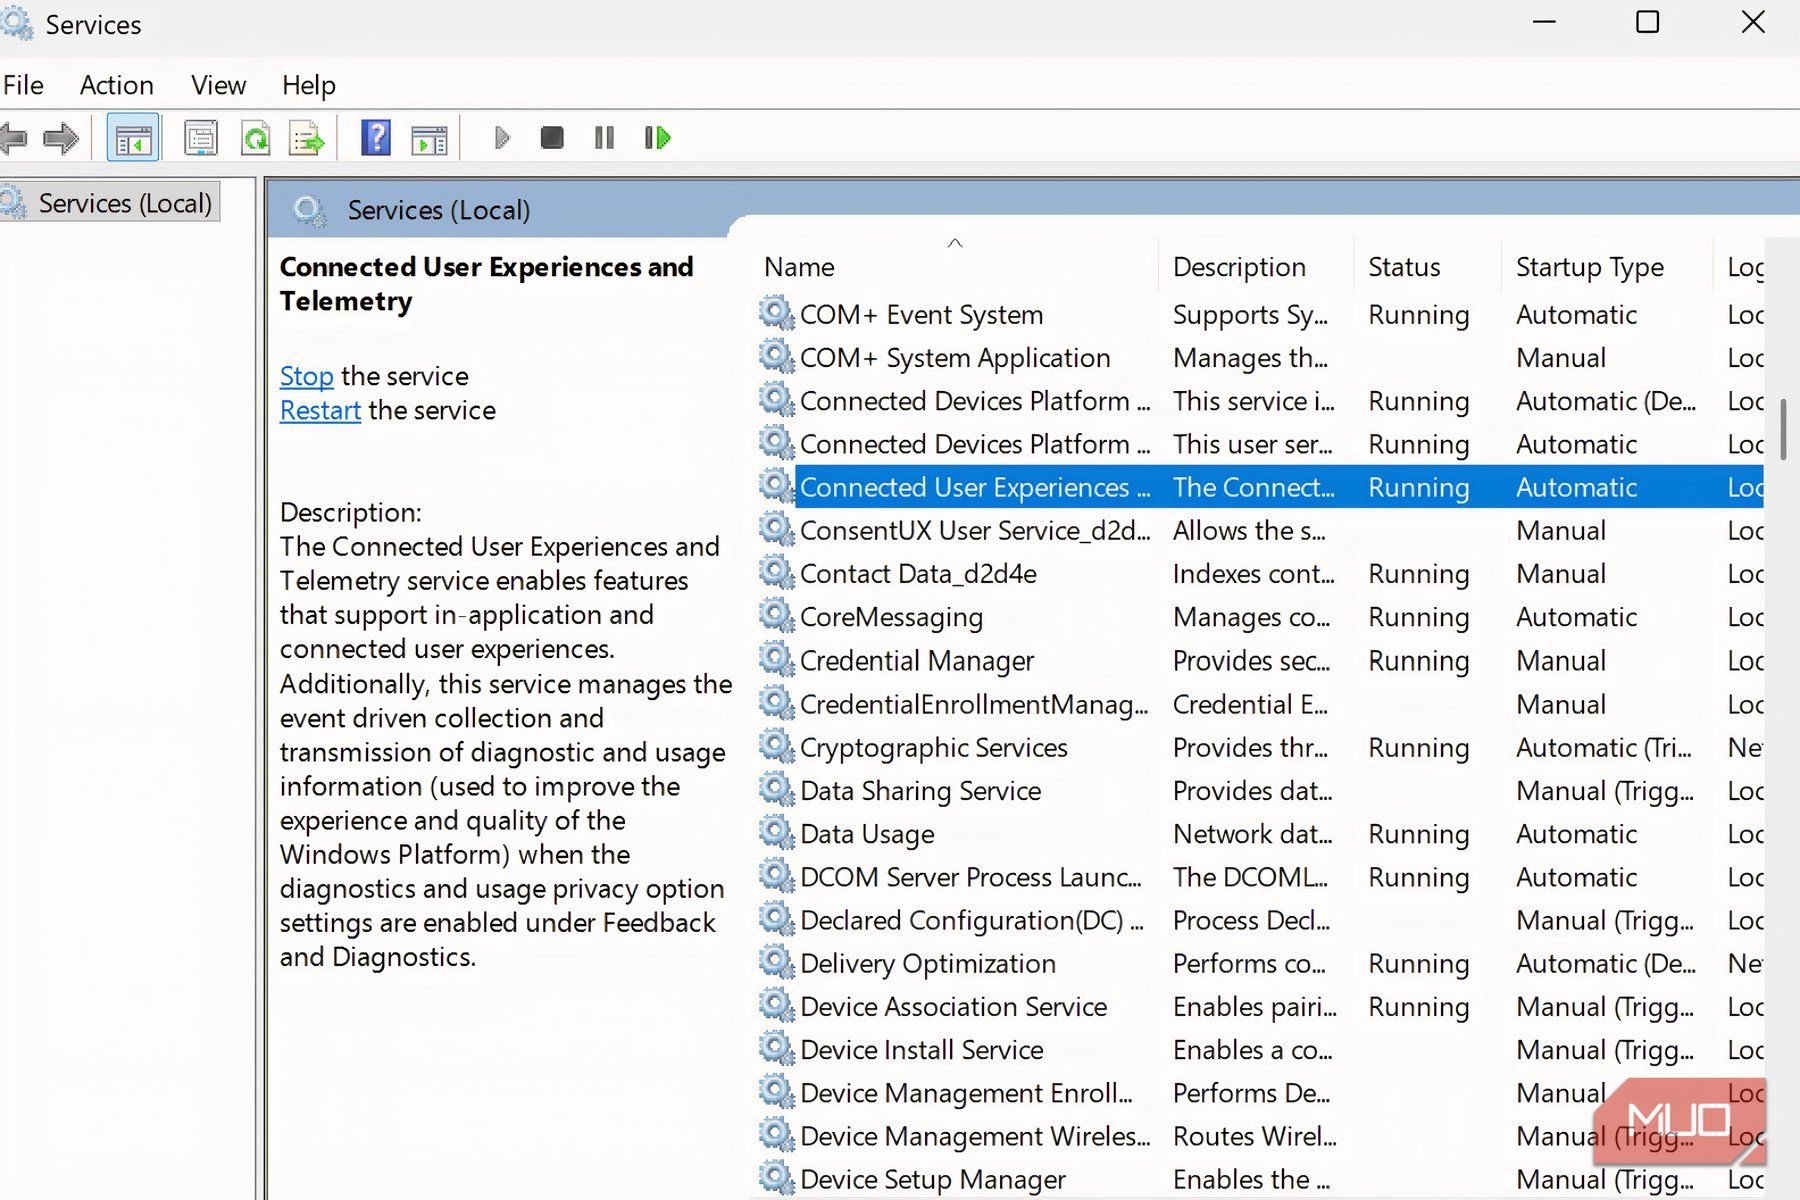This screenshot has height=1200, width=1800.
Task: Click gear icon next to Cryptographic Services
Action: point(776,746)
